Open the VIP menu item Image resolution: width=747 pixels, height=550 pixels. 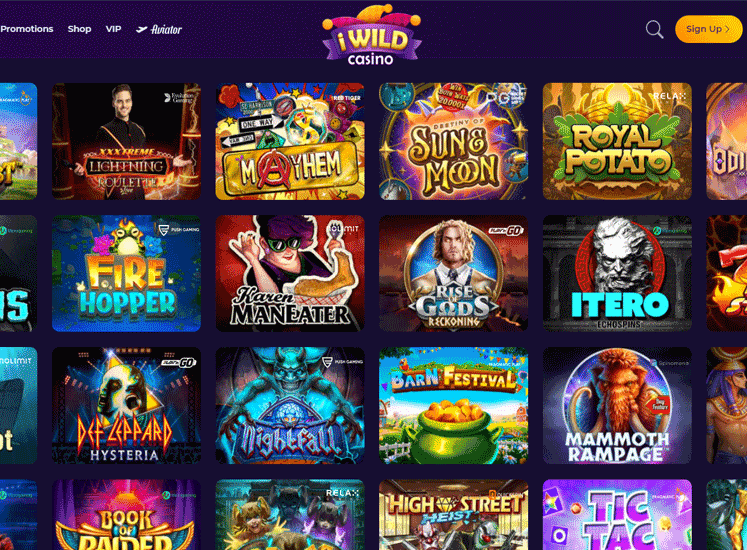pyautogui.click(x=113, y=29)
